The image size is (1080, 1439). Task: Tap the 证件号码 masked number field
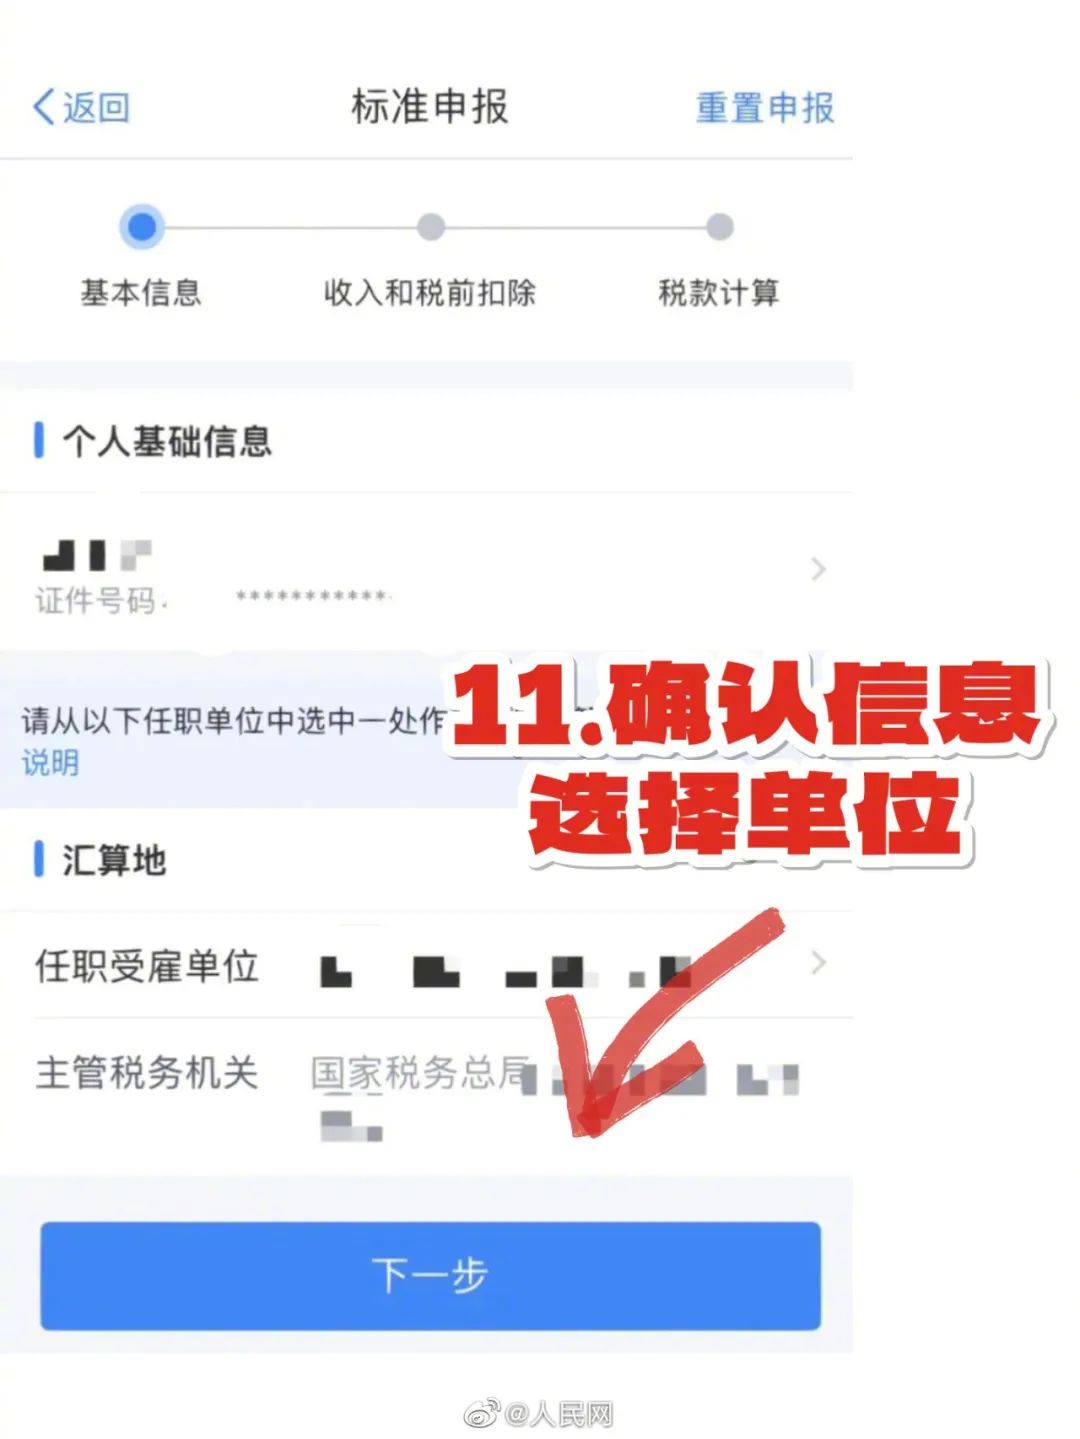(x=313, y=597)
